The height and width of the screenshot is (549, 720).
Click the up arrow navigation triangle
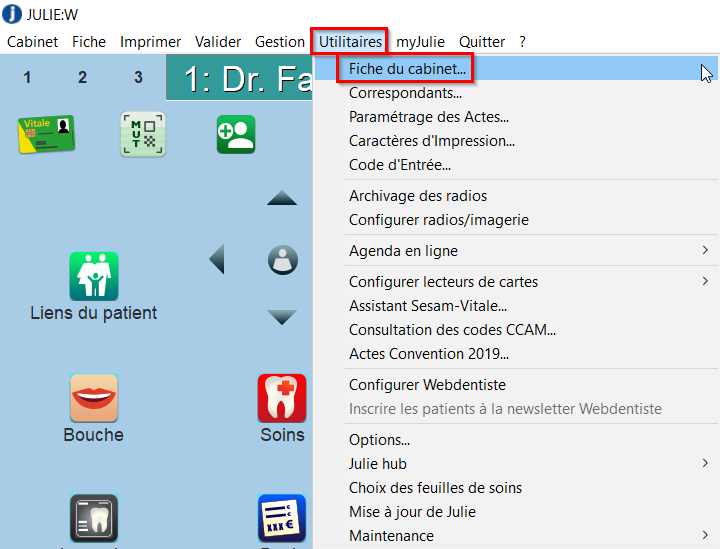coord(282,198)
